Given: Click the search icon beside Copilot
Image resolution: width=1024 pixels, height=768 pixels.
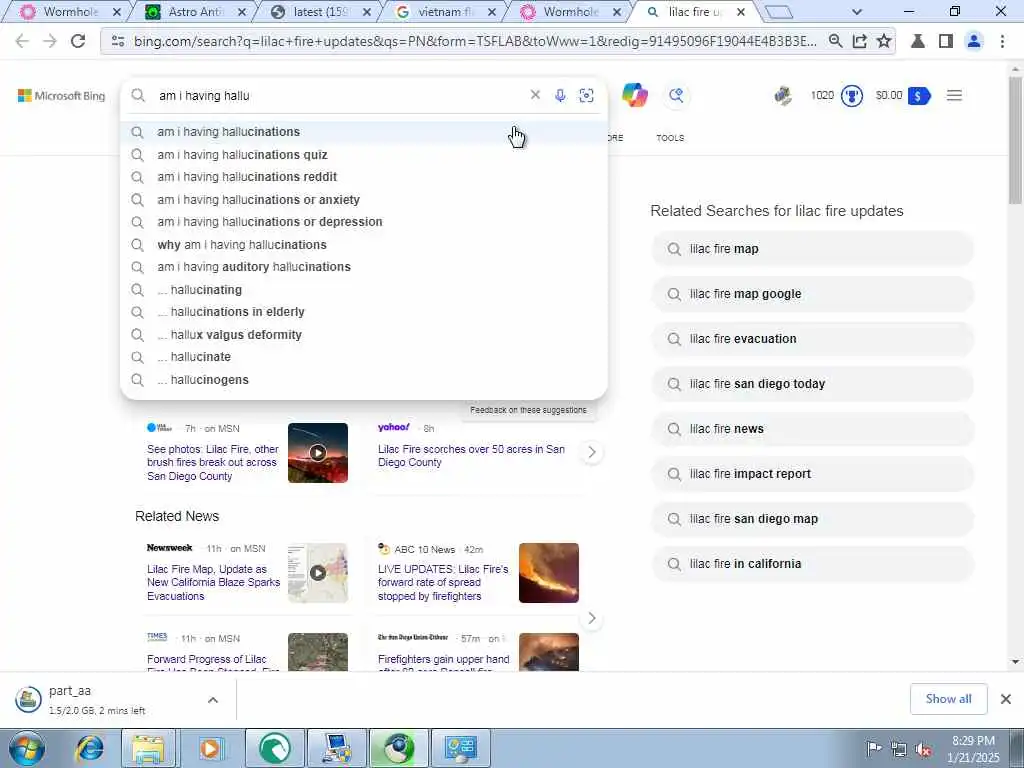Looking at the screenshot, I should tap(676, 95).
